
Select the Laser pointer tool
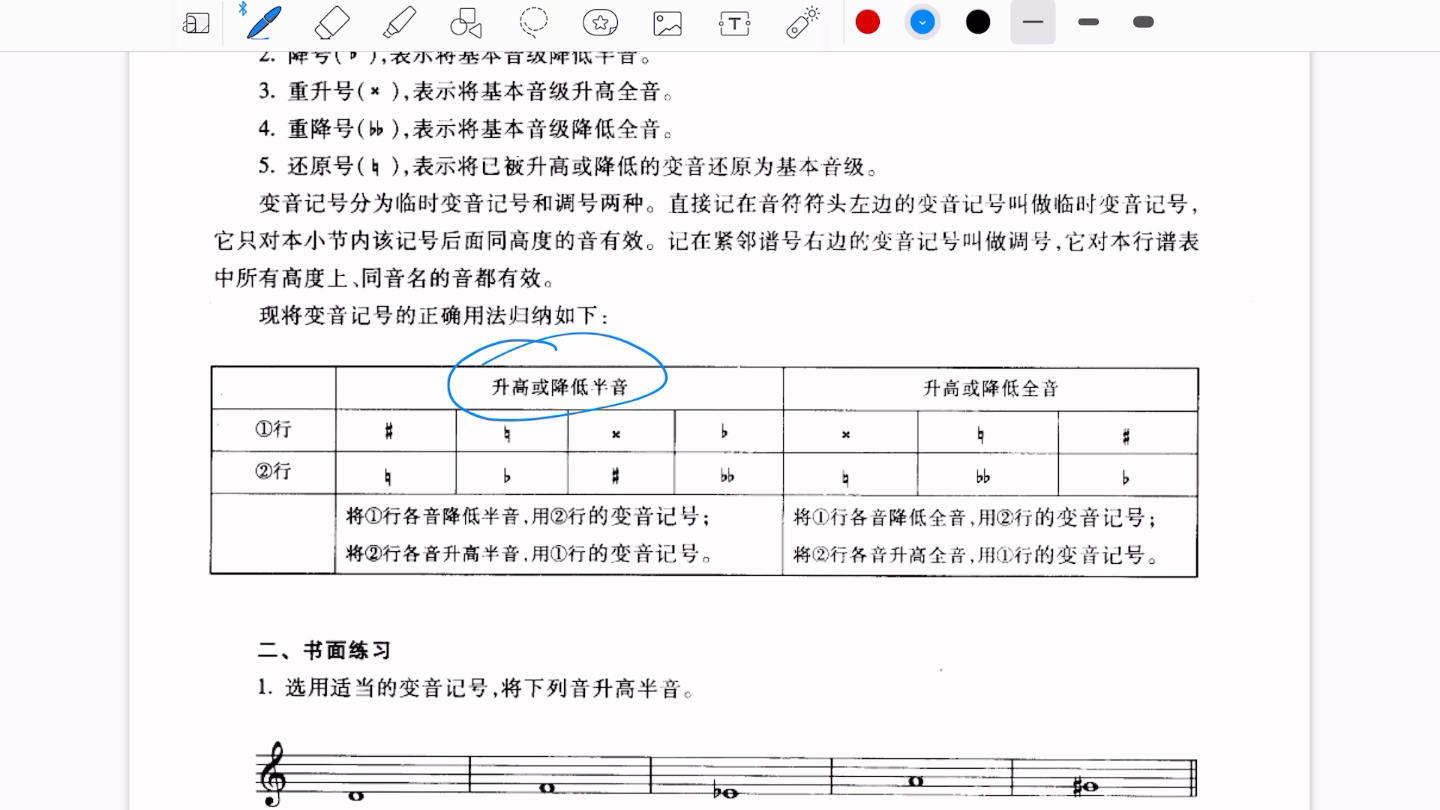click(x=803, y=22)
